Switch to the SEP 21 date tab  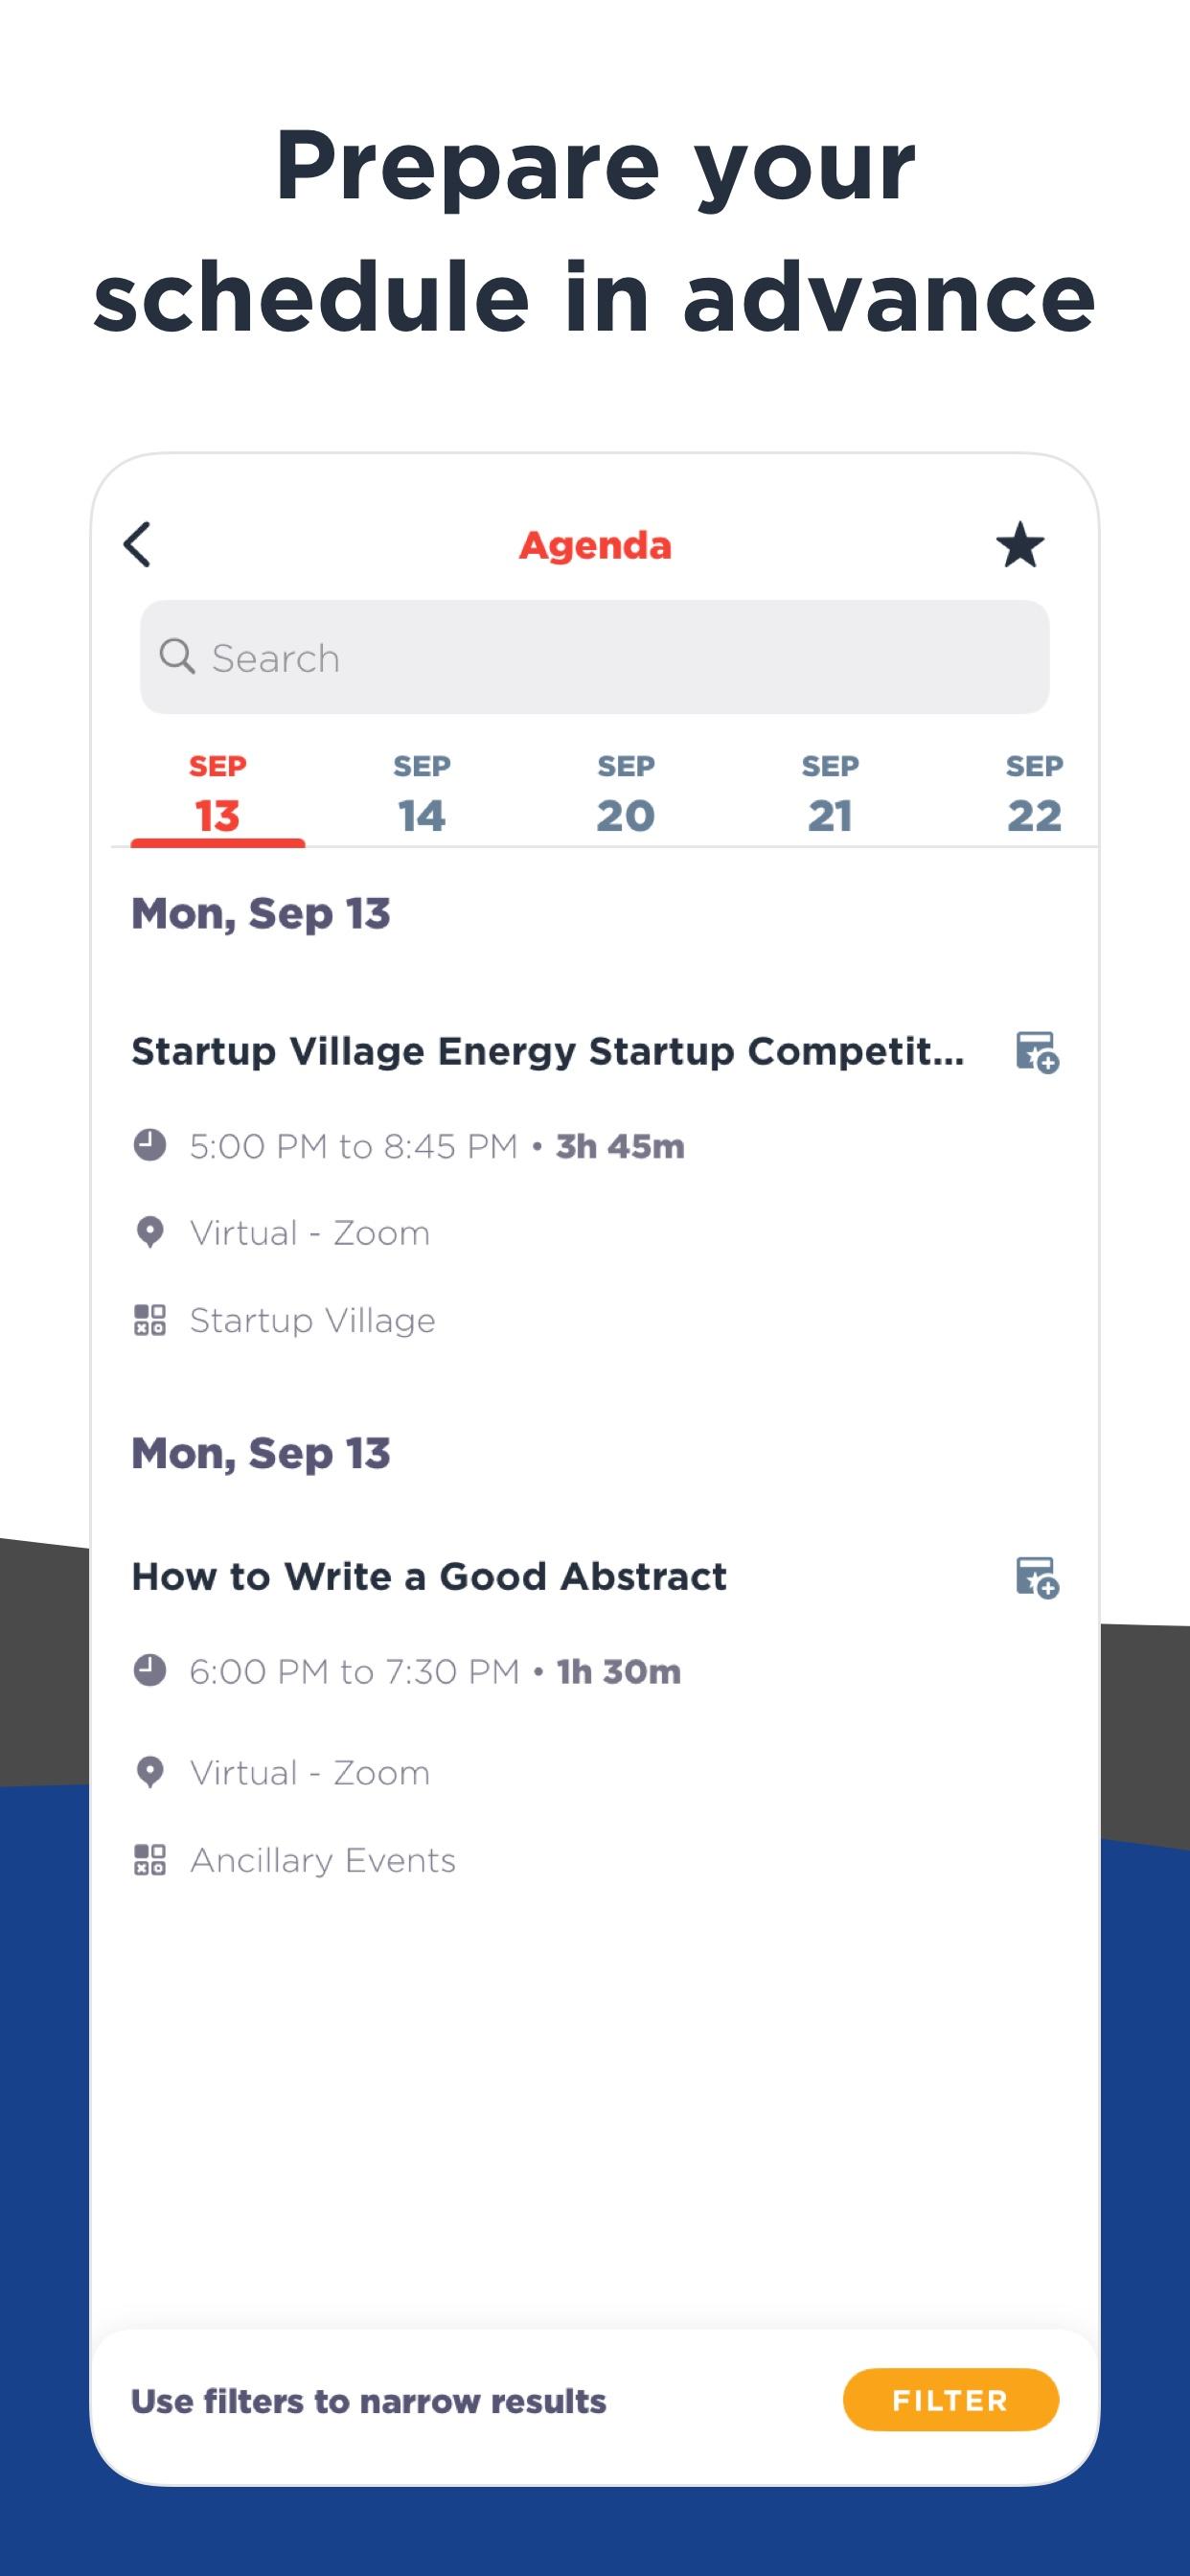pos(830,795)
